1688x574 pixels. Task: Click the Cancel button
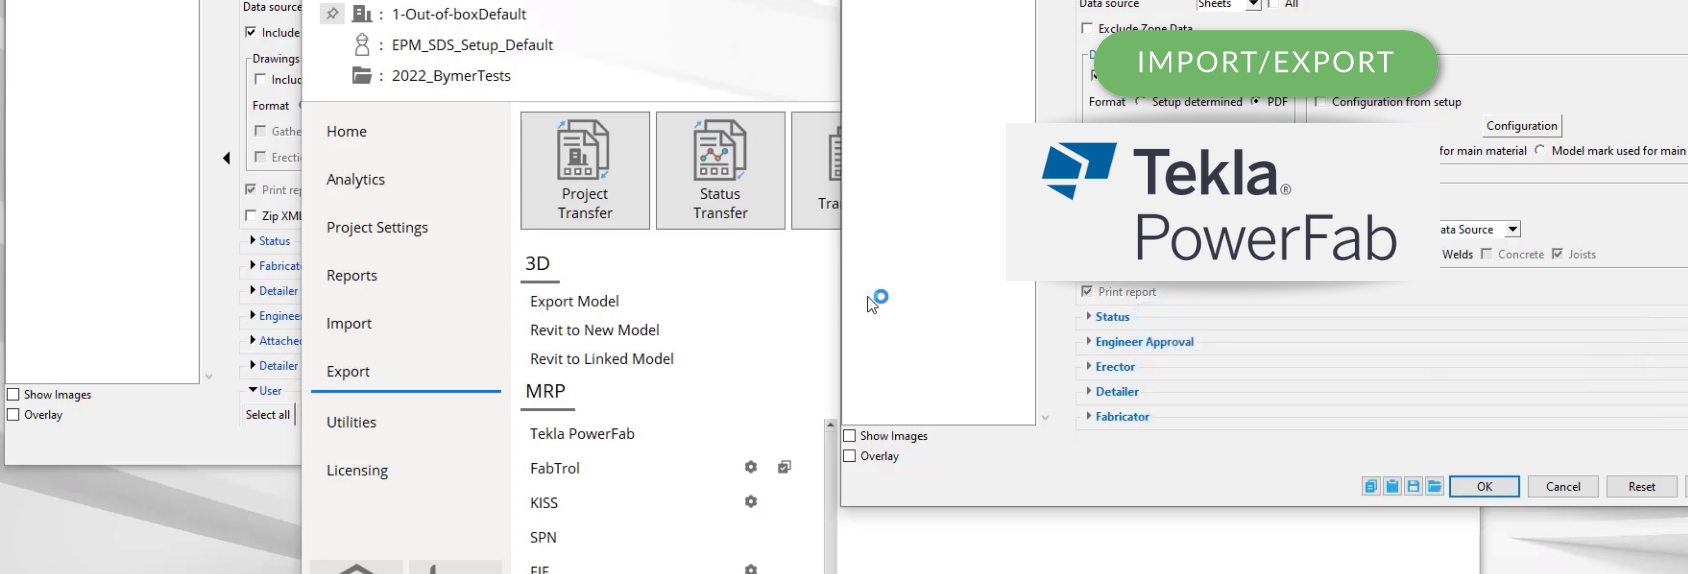point(1563,487)
